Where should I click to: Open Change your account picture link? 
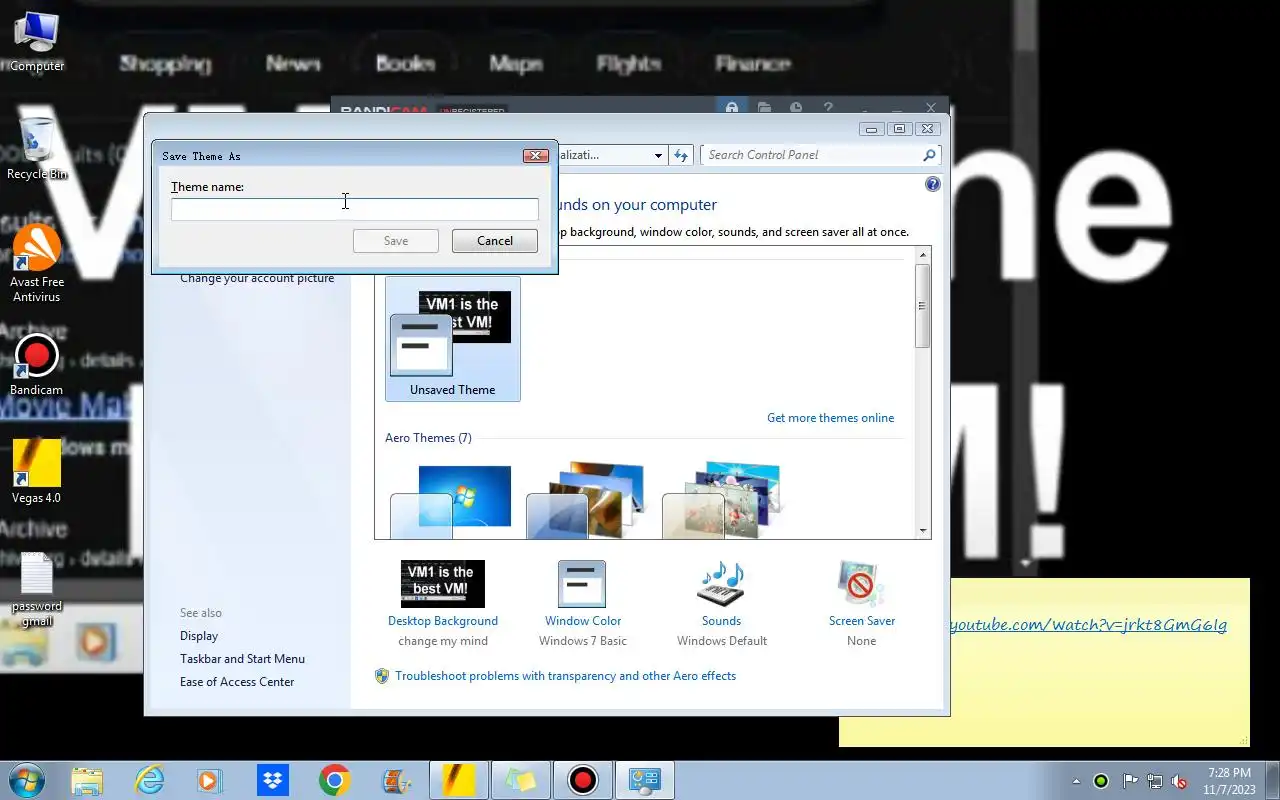[257, 278]
